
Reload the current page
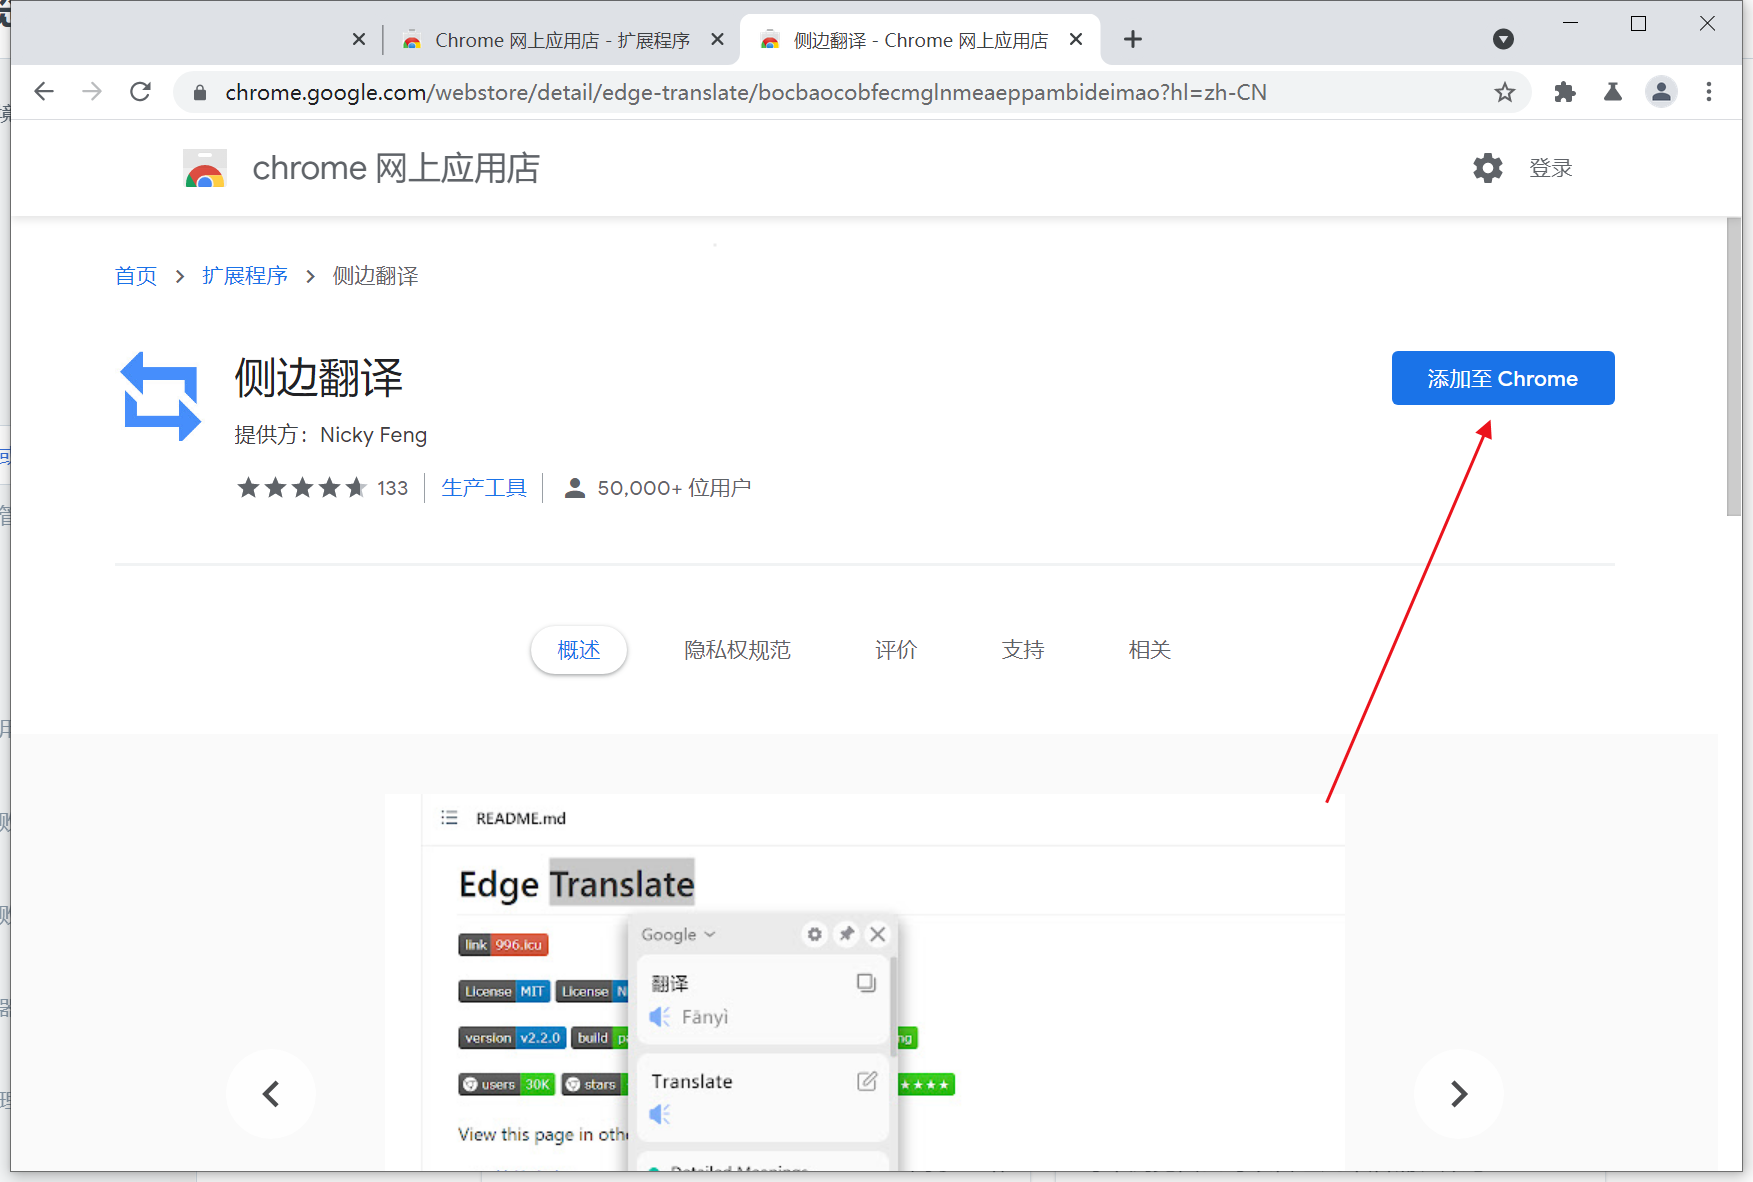141,92
